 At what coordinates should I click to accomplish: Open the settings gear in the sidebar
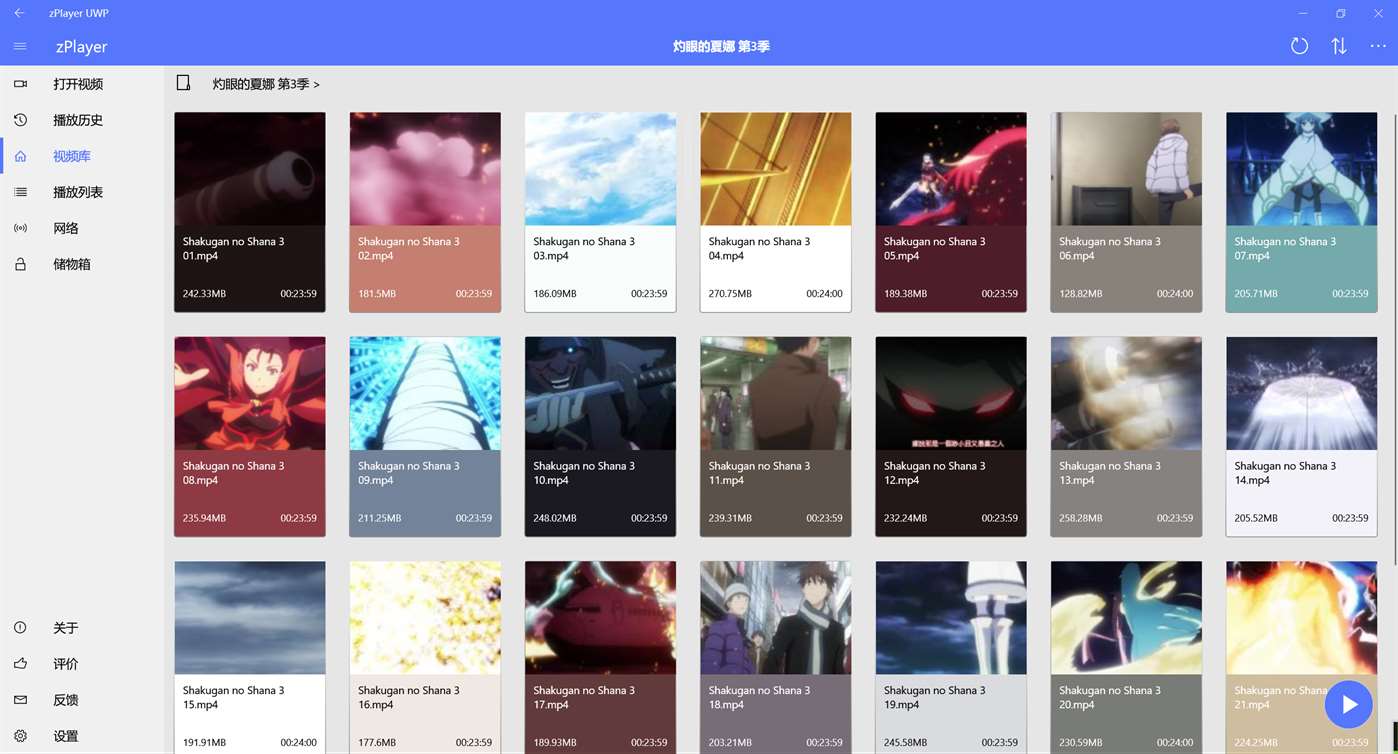[x=20, y=736]
